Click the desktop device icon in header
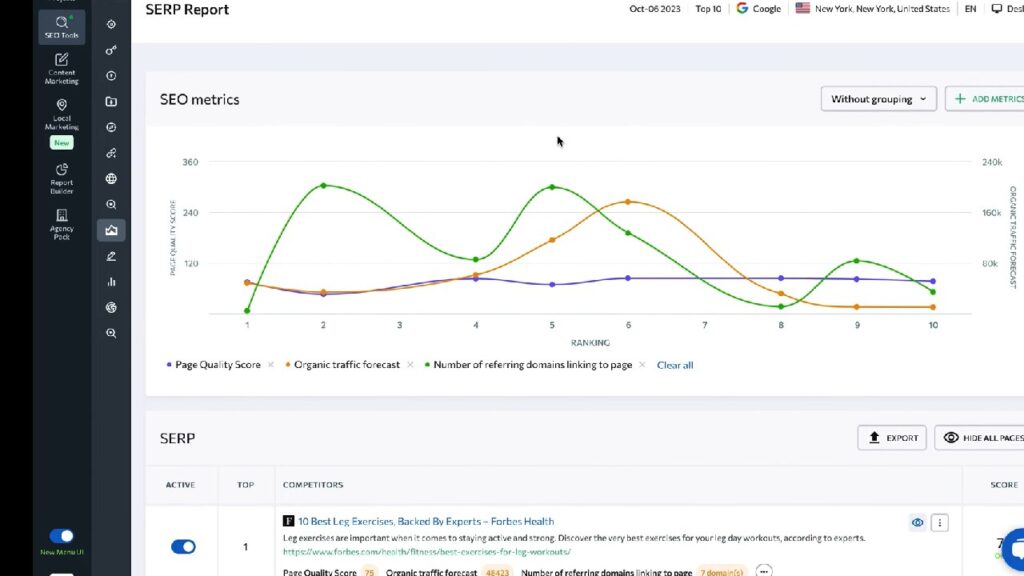1024x576 pixels. coord(997,8)
